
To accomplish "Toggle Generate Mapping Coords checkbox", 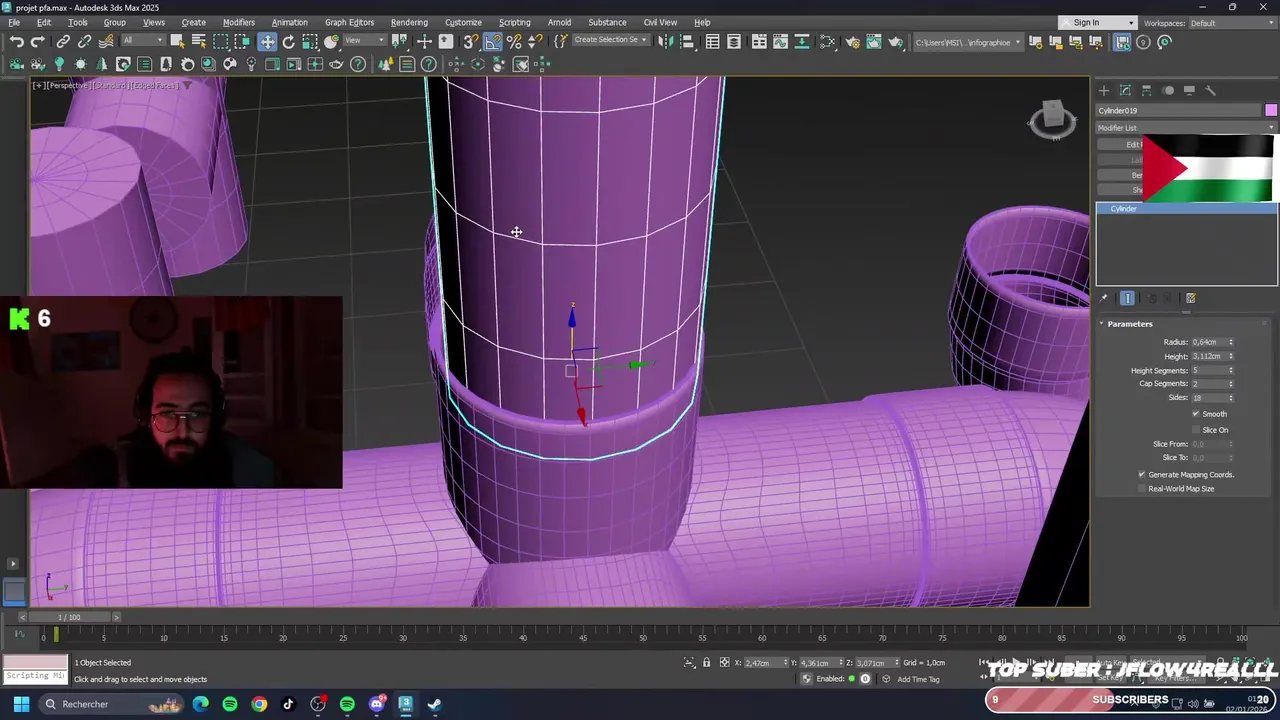I will (1142, 474).
